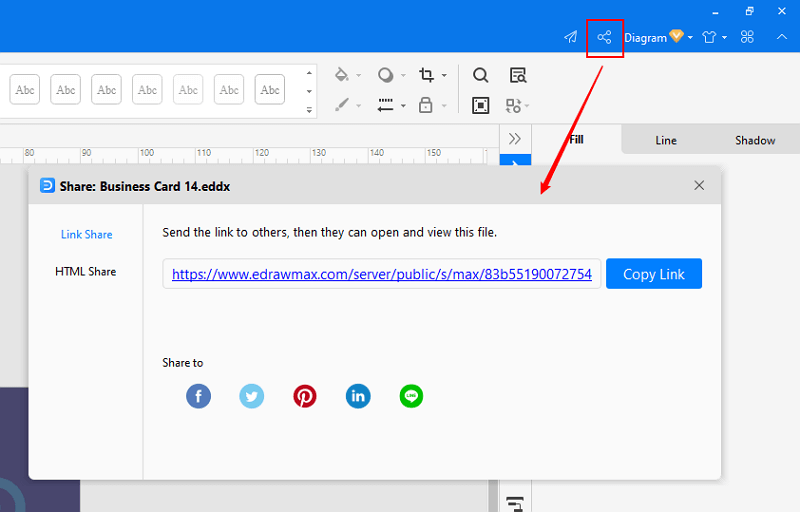Expand the Line pen dropdown arrow
Viewport: 800px width, 512px height.
(x=359, y=106)
